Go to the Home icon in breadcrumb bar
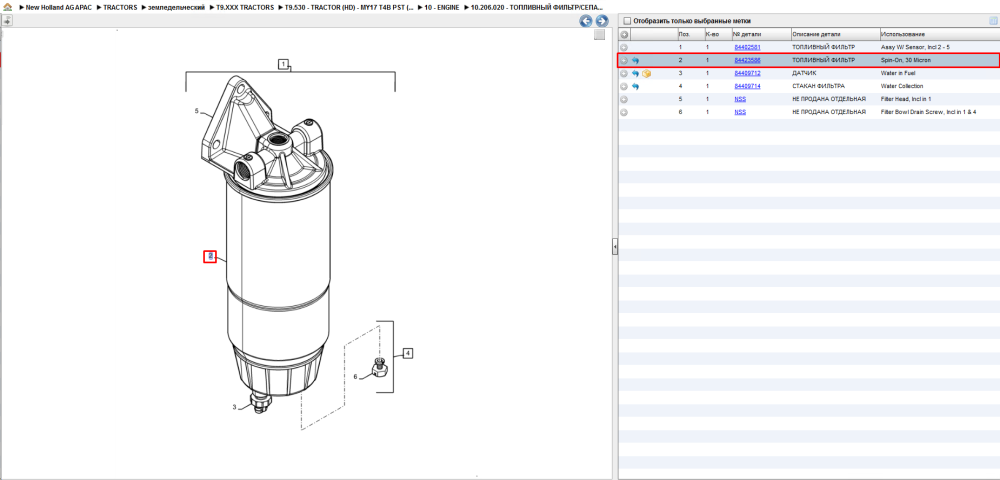This screenshot has width=1000, height=480. 8,8
